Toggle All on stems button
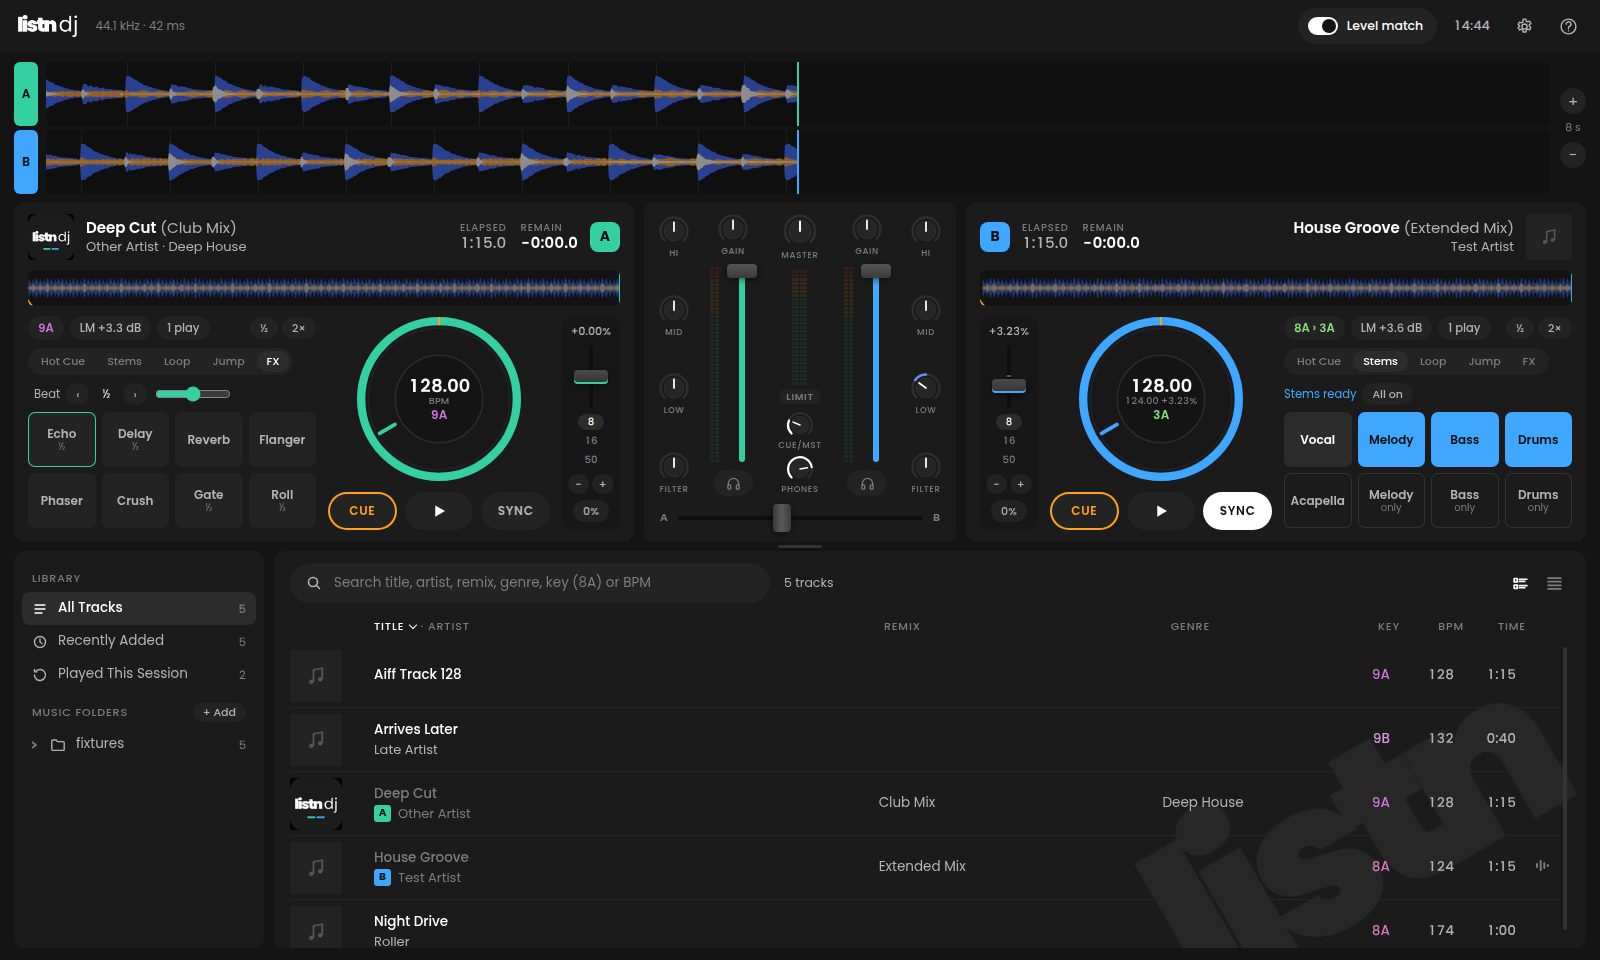The height and width of the screenshot is (960, 1600). (1387, 394)
